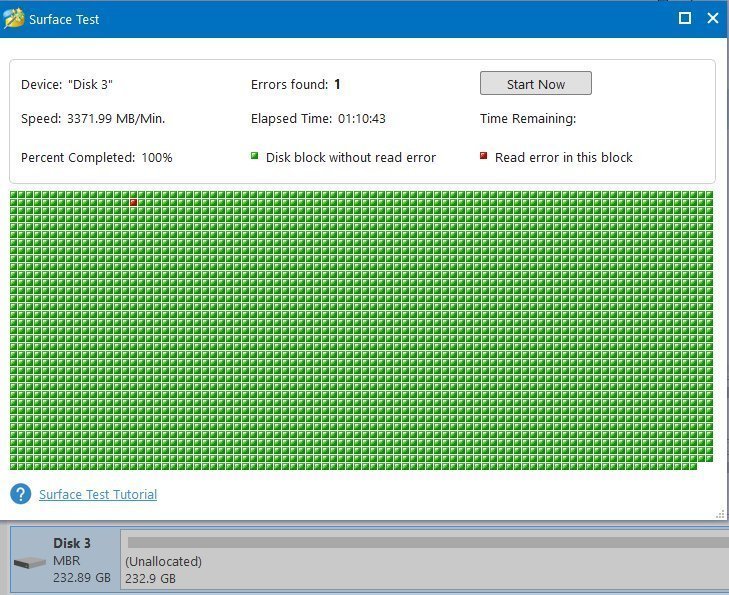Image resolution: width=729 pixels, height=595 pixels.
Task: Select the red error block in the grid
Action: 133,203
